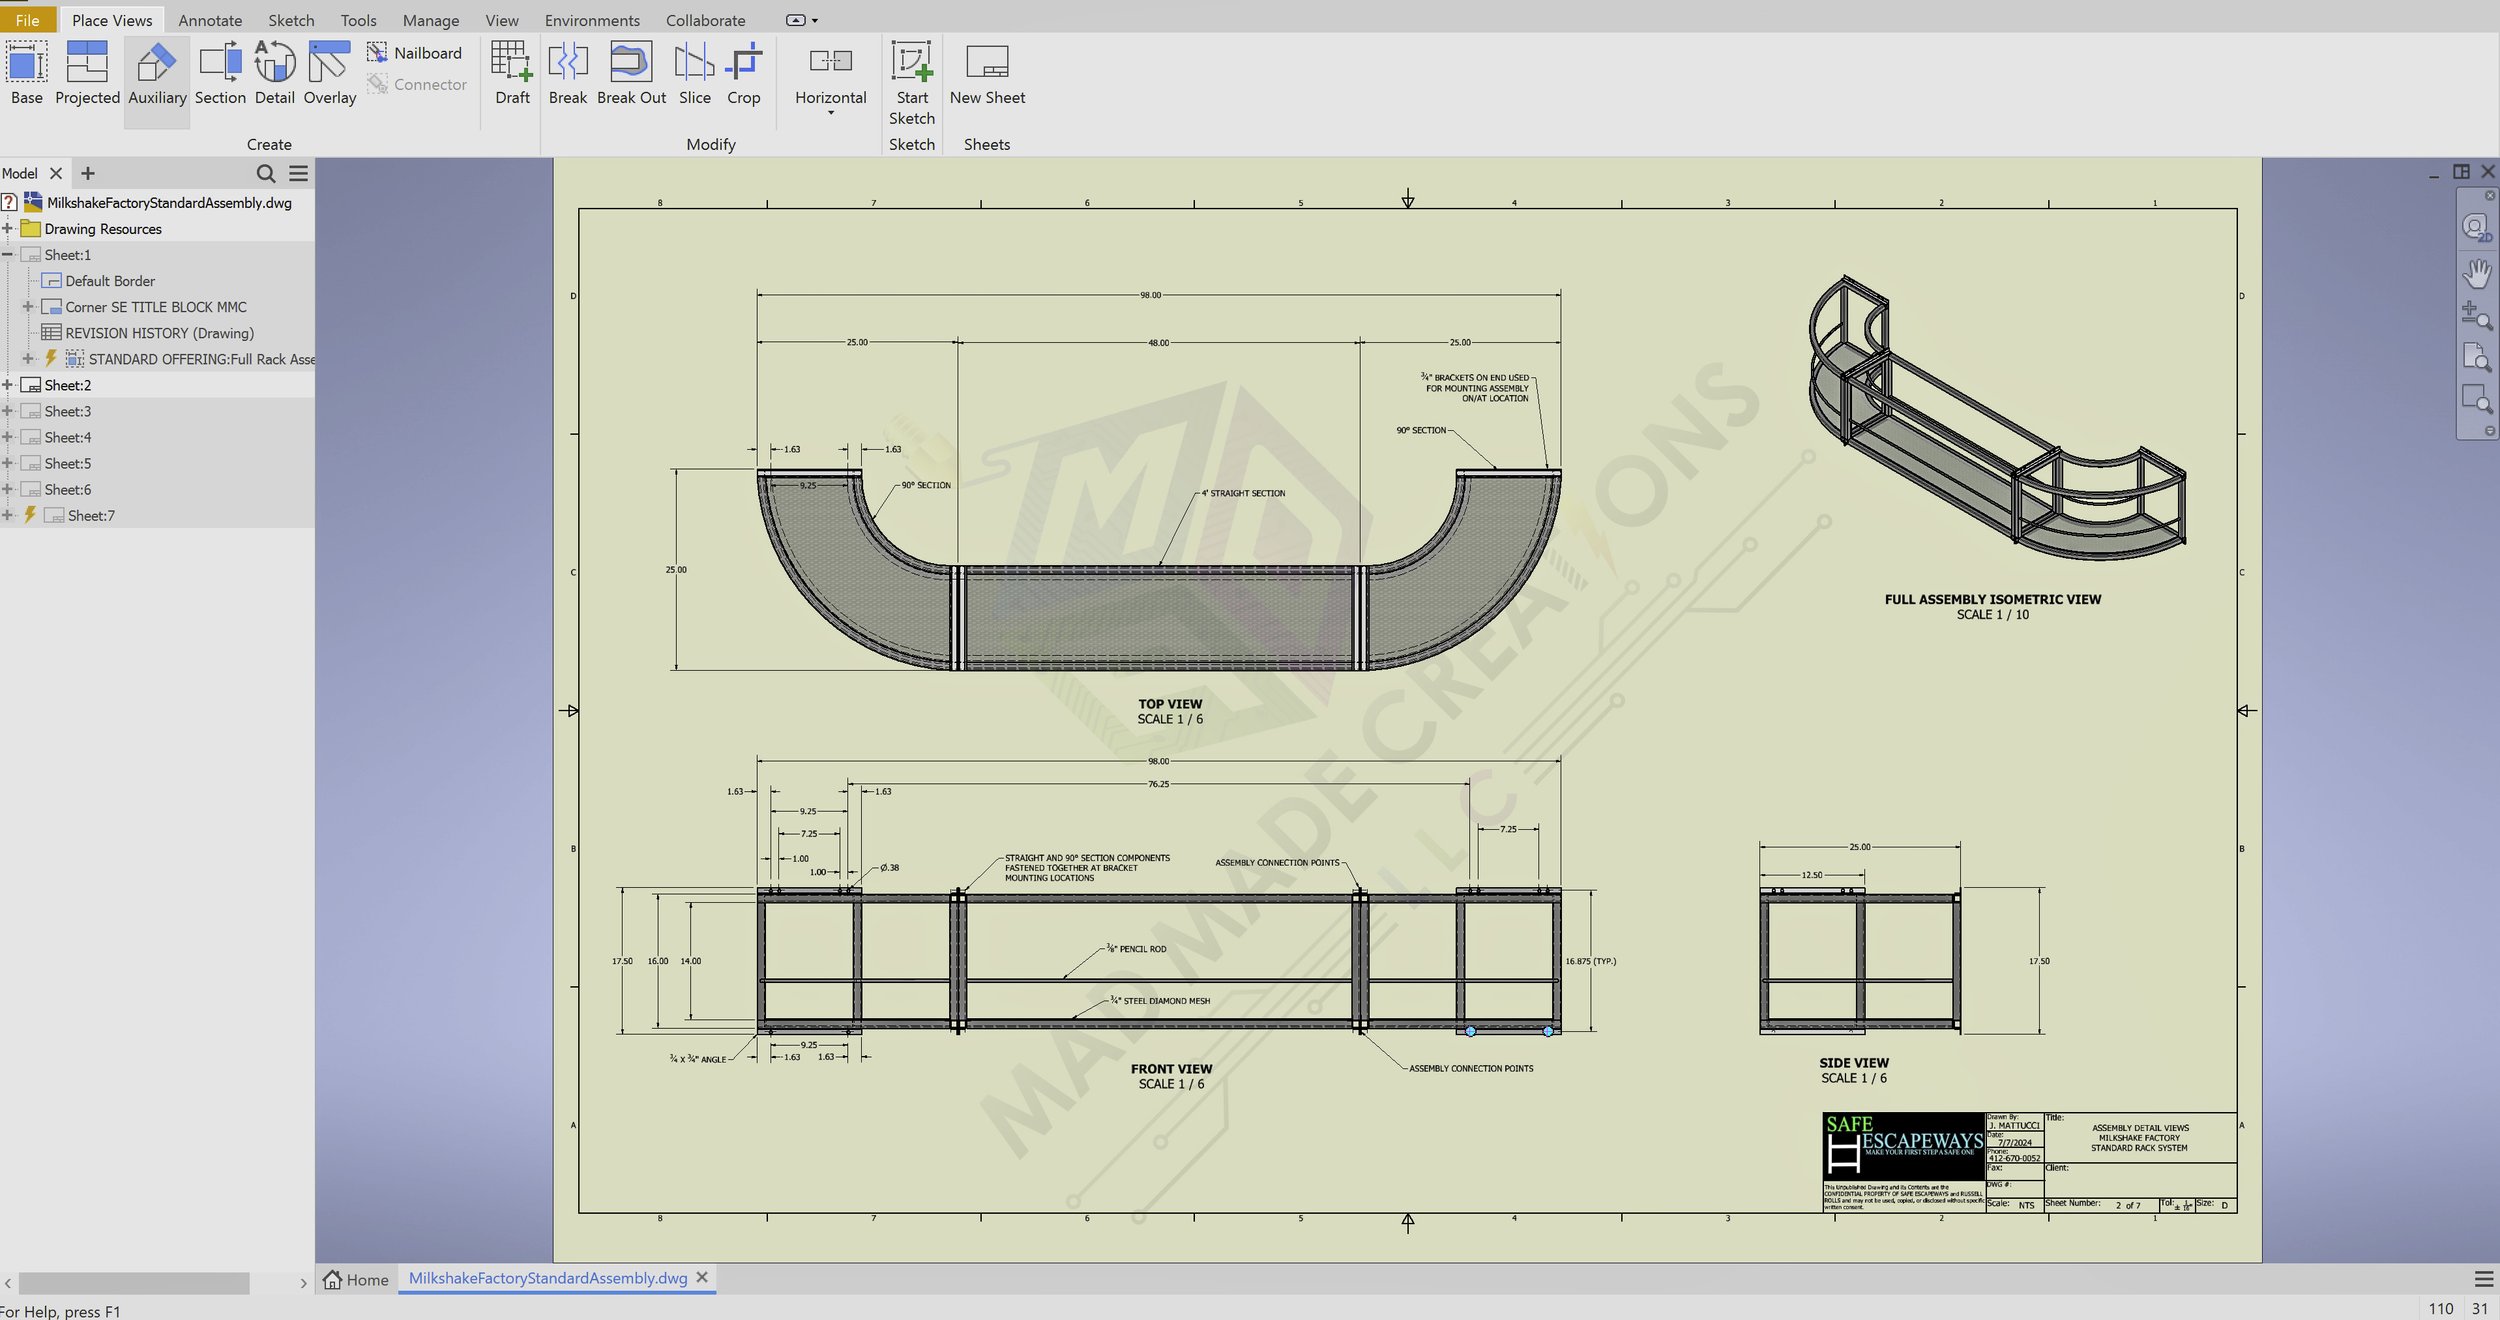The height and width of the screenshot is (1320, 2500).
Task: Click the grayed-out Connector tool
Action: tap(416, 85)
